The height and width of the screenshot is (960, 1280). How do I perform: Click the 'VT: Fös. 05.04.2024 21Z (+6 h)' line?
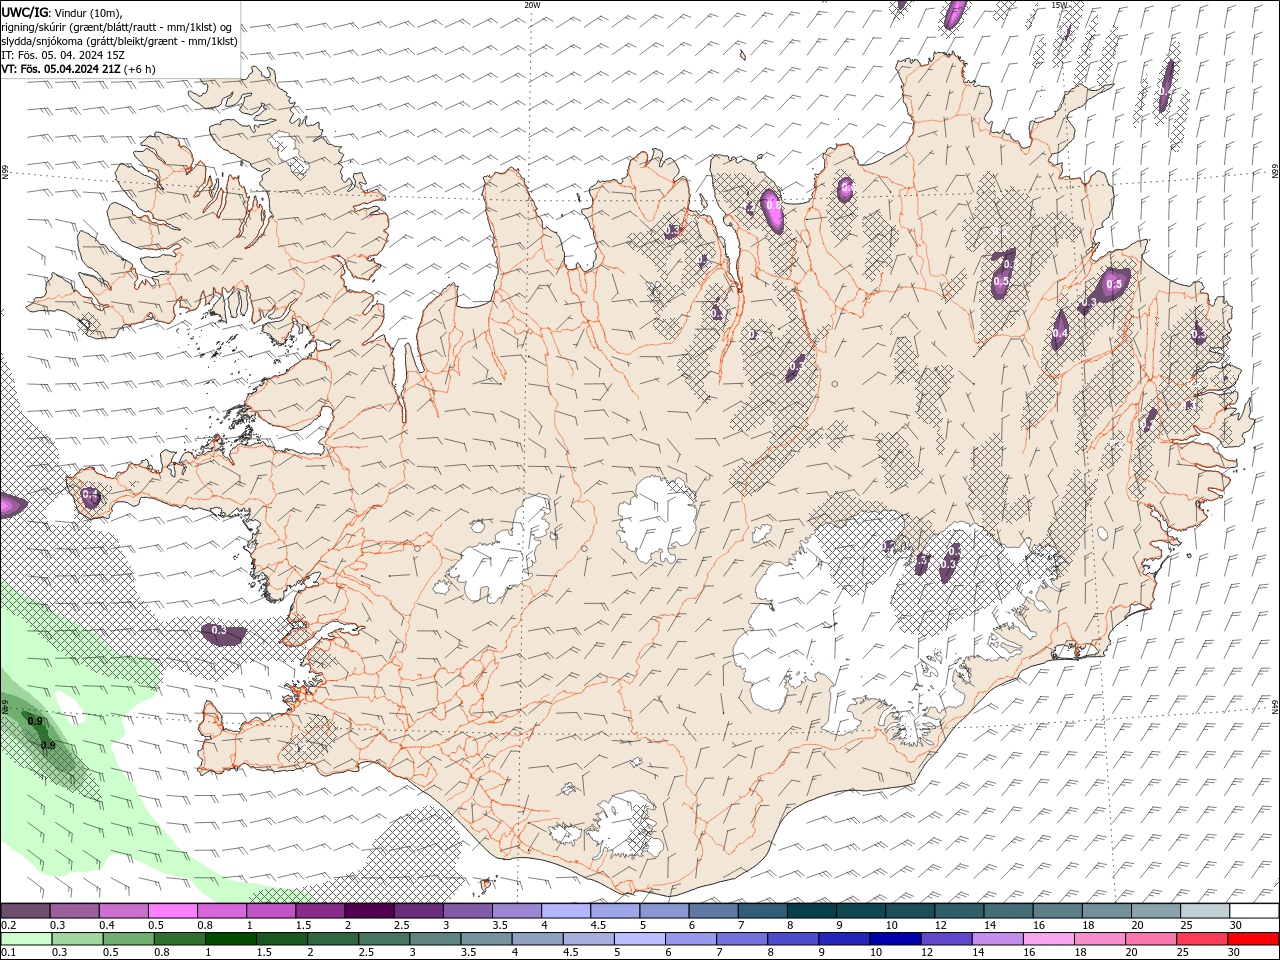(78, 69)
